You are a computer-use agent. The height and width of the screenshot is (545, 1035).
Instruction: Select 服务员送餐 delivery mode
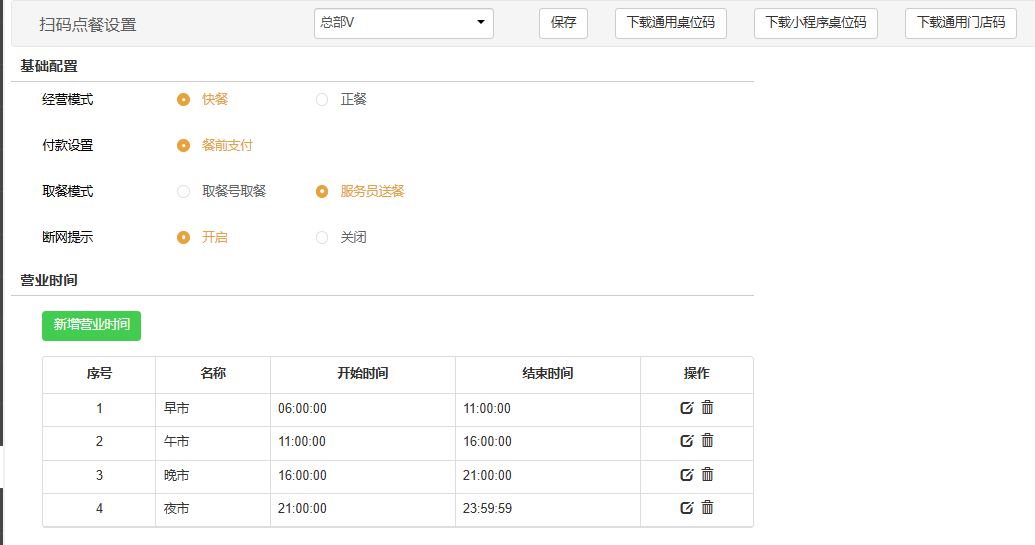pyautogui.click(x=322, y=191)
